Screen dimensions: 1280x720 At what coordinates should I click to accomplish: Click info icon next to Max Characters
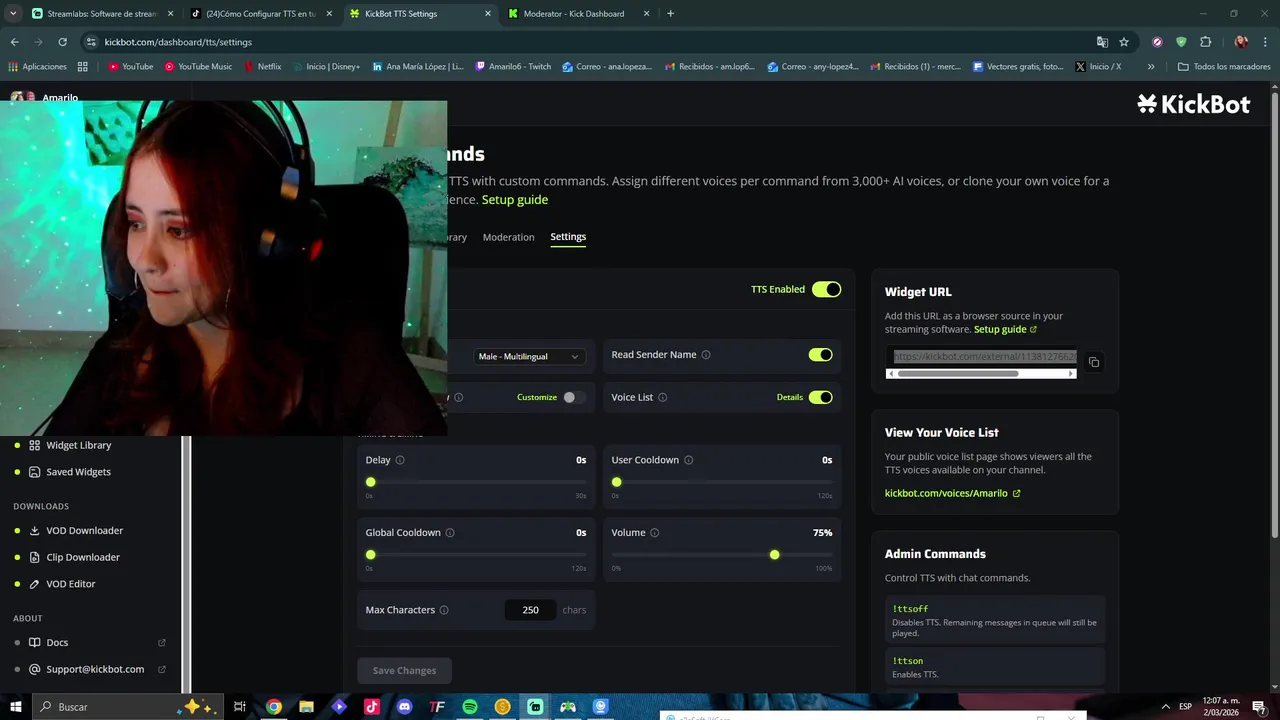coord(444,610)
